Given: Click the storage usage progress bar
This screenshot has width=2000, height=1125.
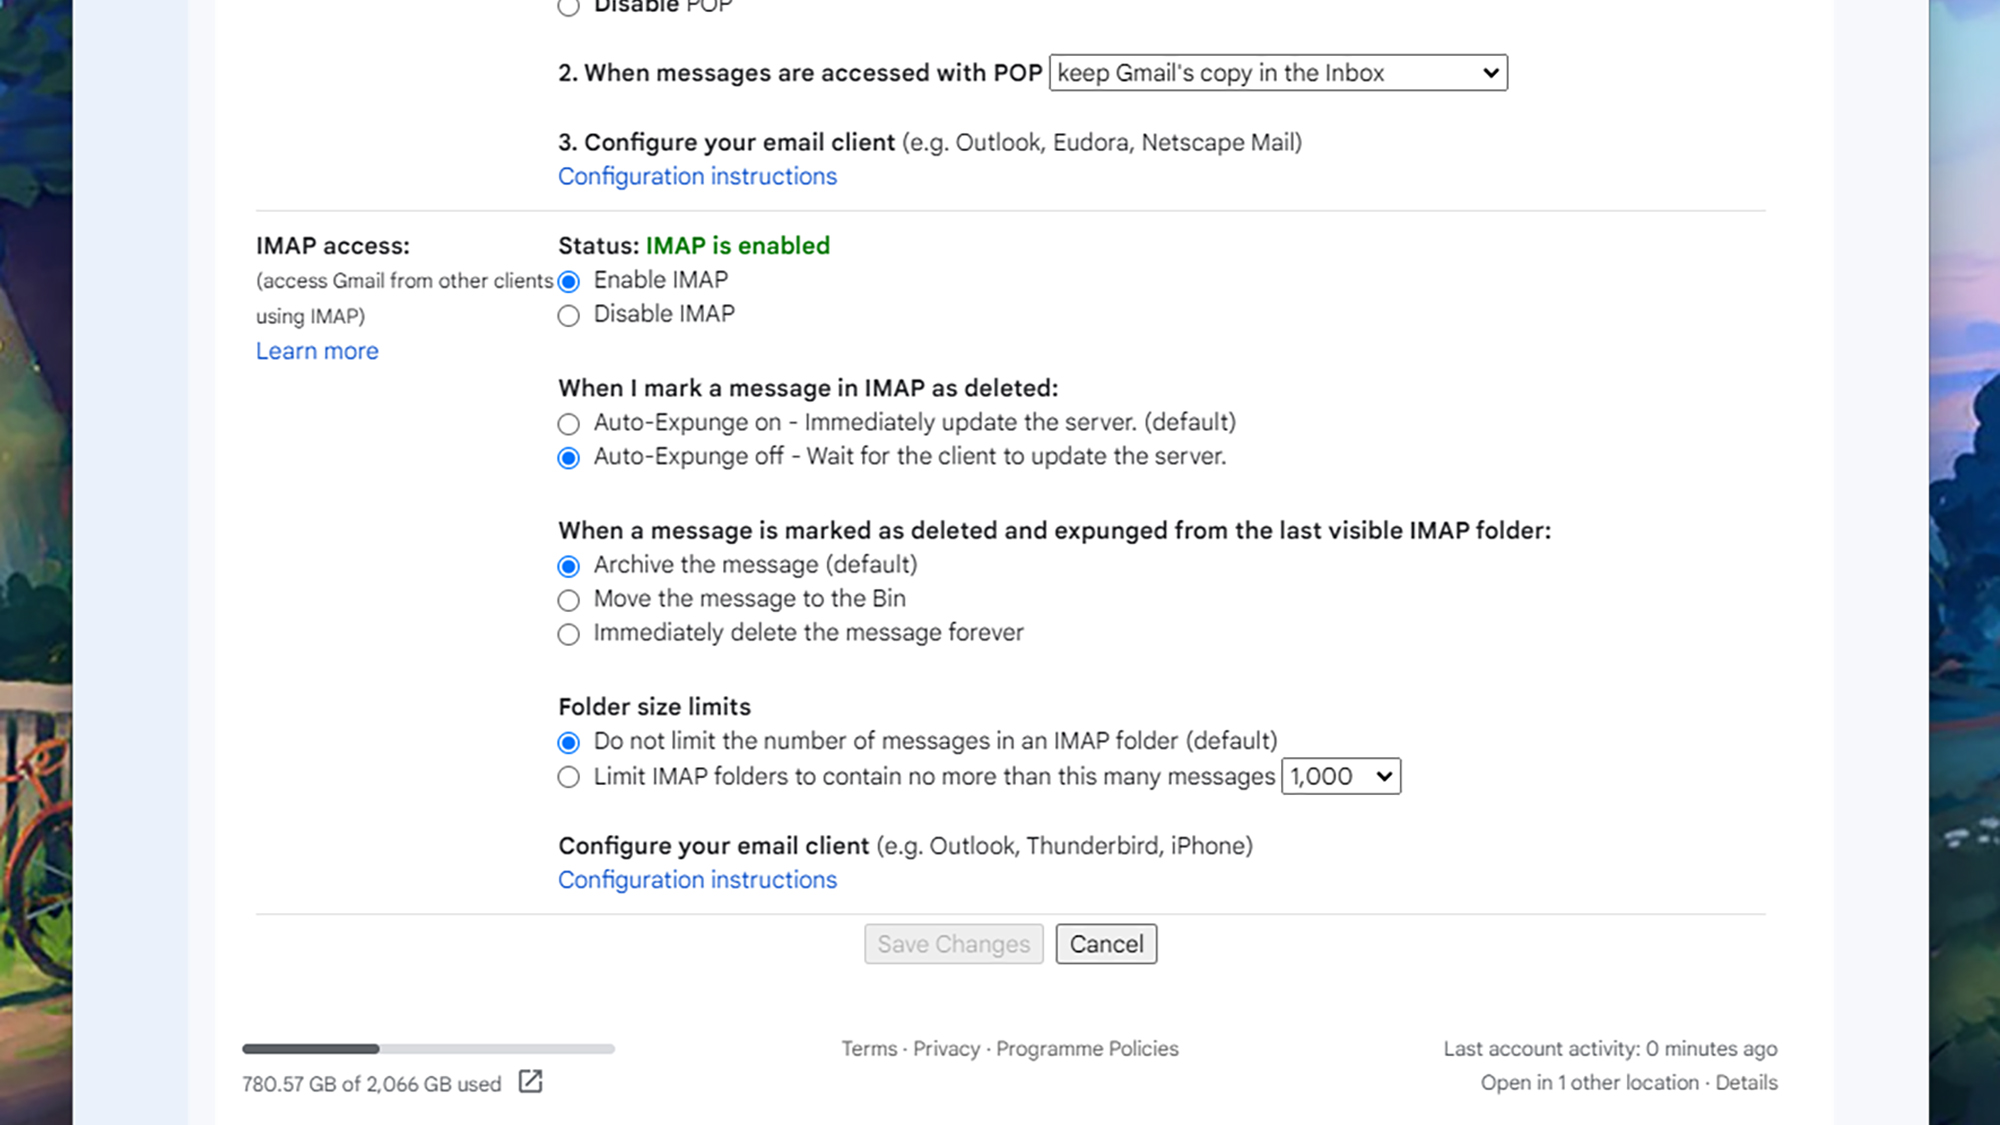Looking at the screenshot, I should click(x=428, y=1049).
